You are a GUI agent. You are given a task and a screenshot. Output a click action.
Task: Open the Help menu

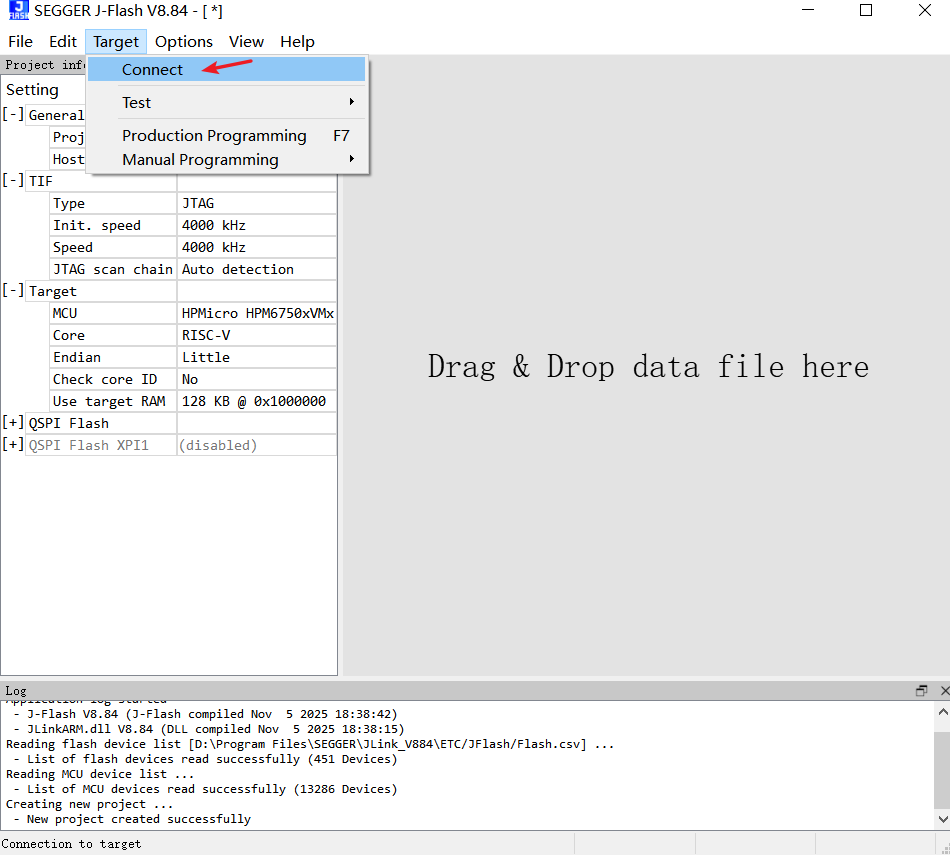[297, 42]
